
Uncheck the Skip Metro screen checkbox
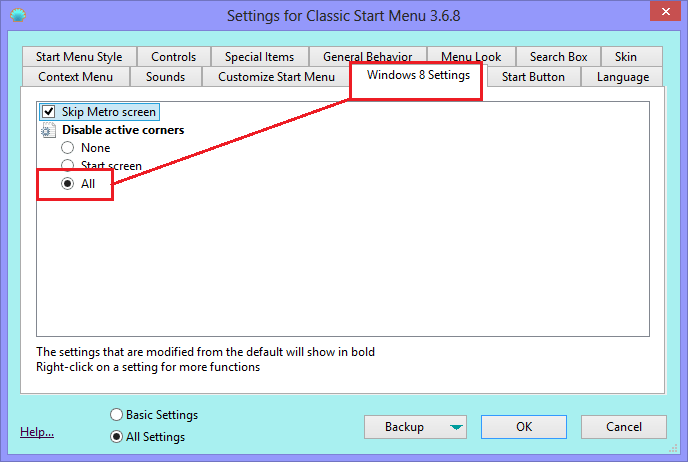point(49,112)
